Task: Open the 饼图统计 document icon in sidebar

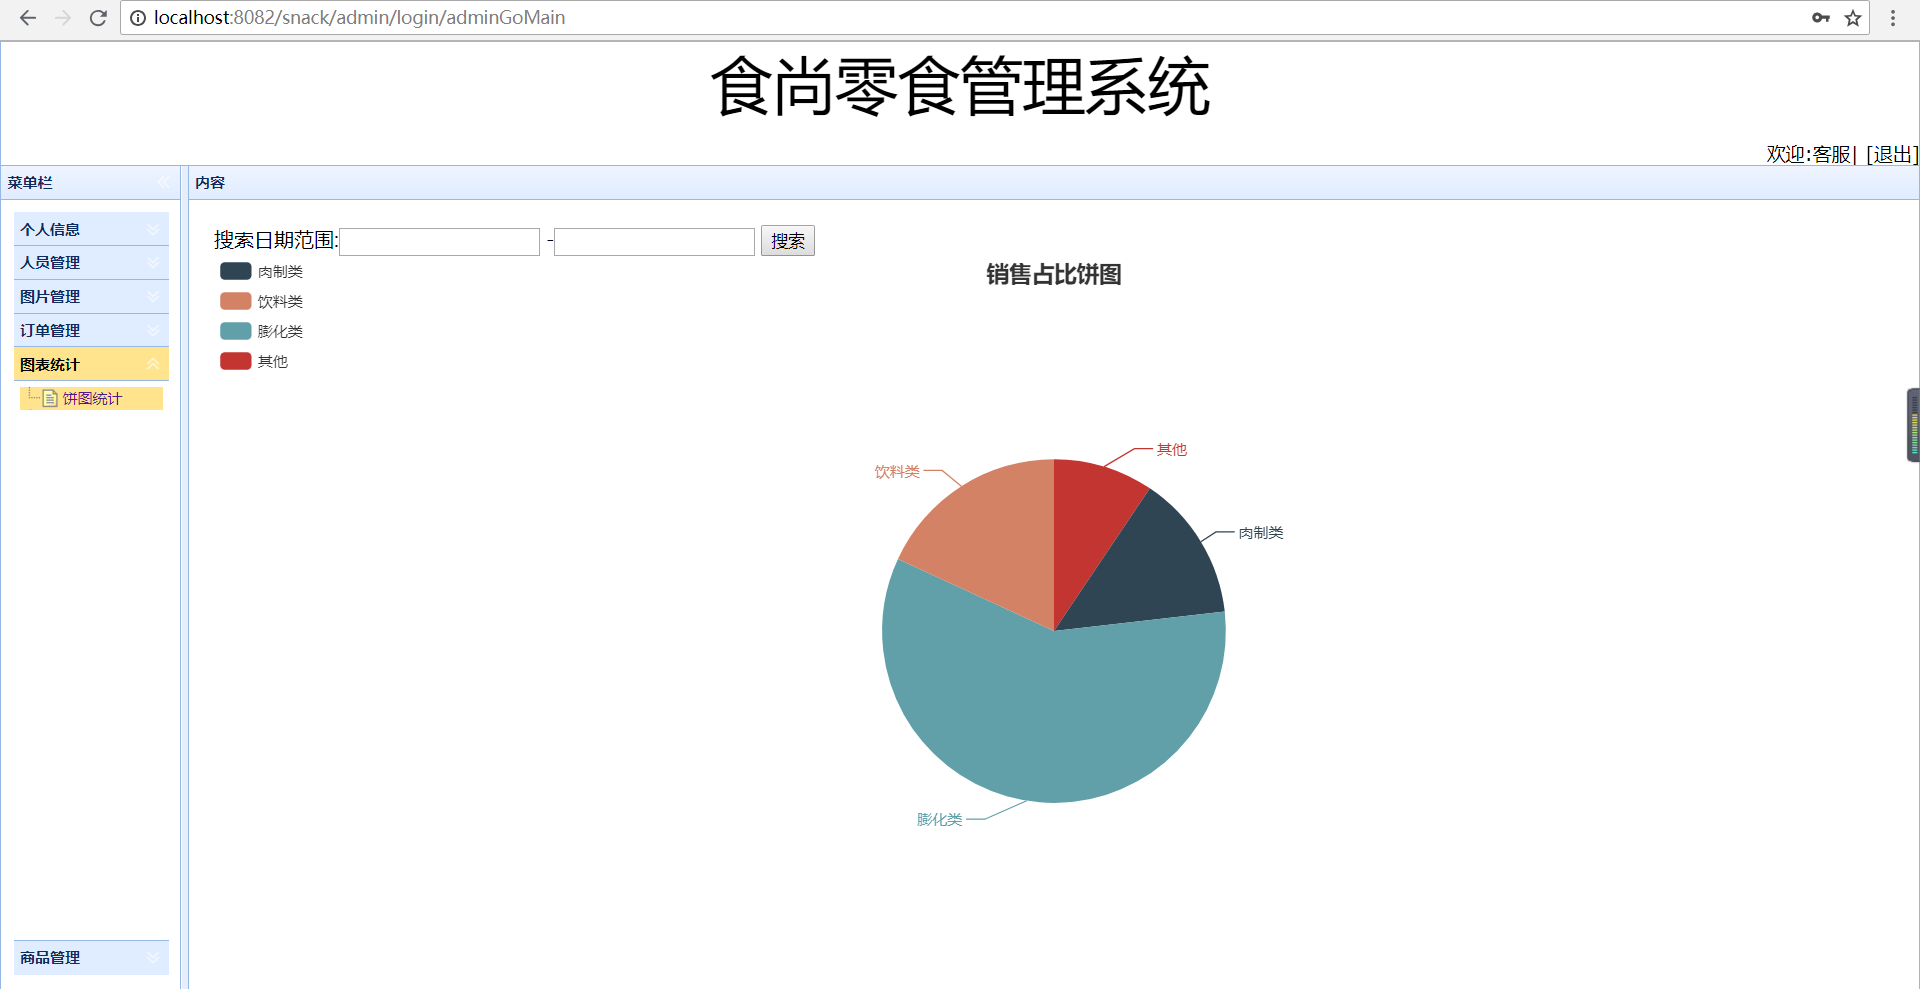Action: 50,398
